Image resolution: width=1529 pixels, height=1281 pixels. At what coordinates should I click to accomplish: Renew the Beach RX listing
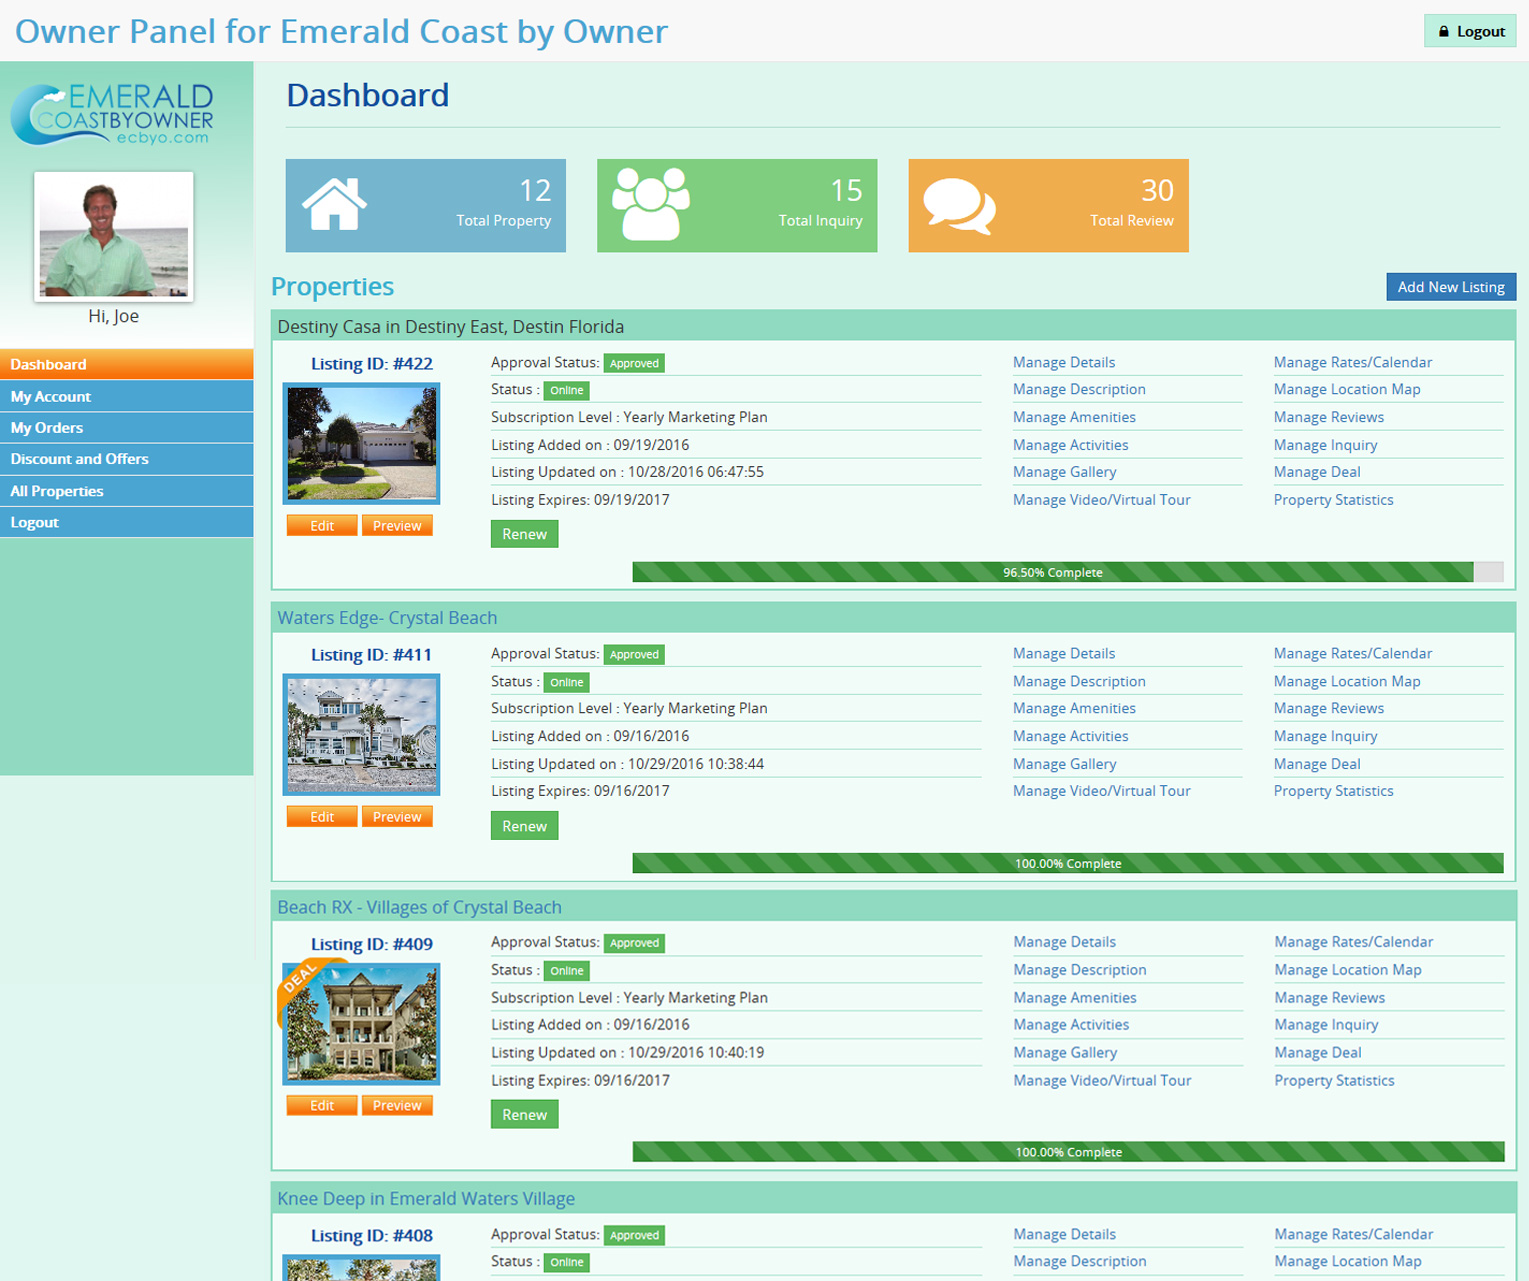525,1115
